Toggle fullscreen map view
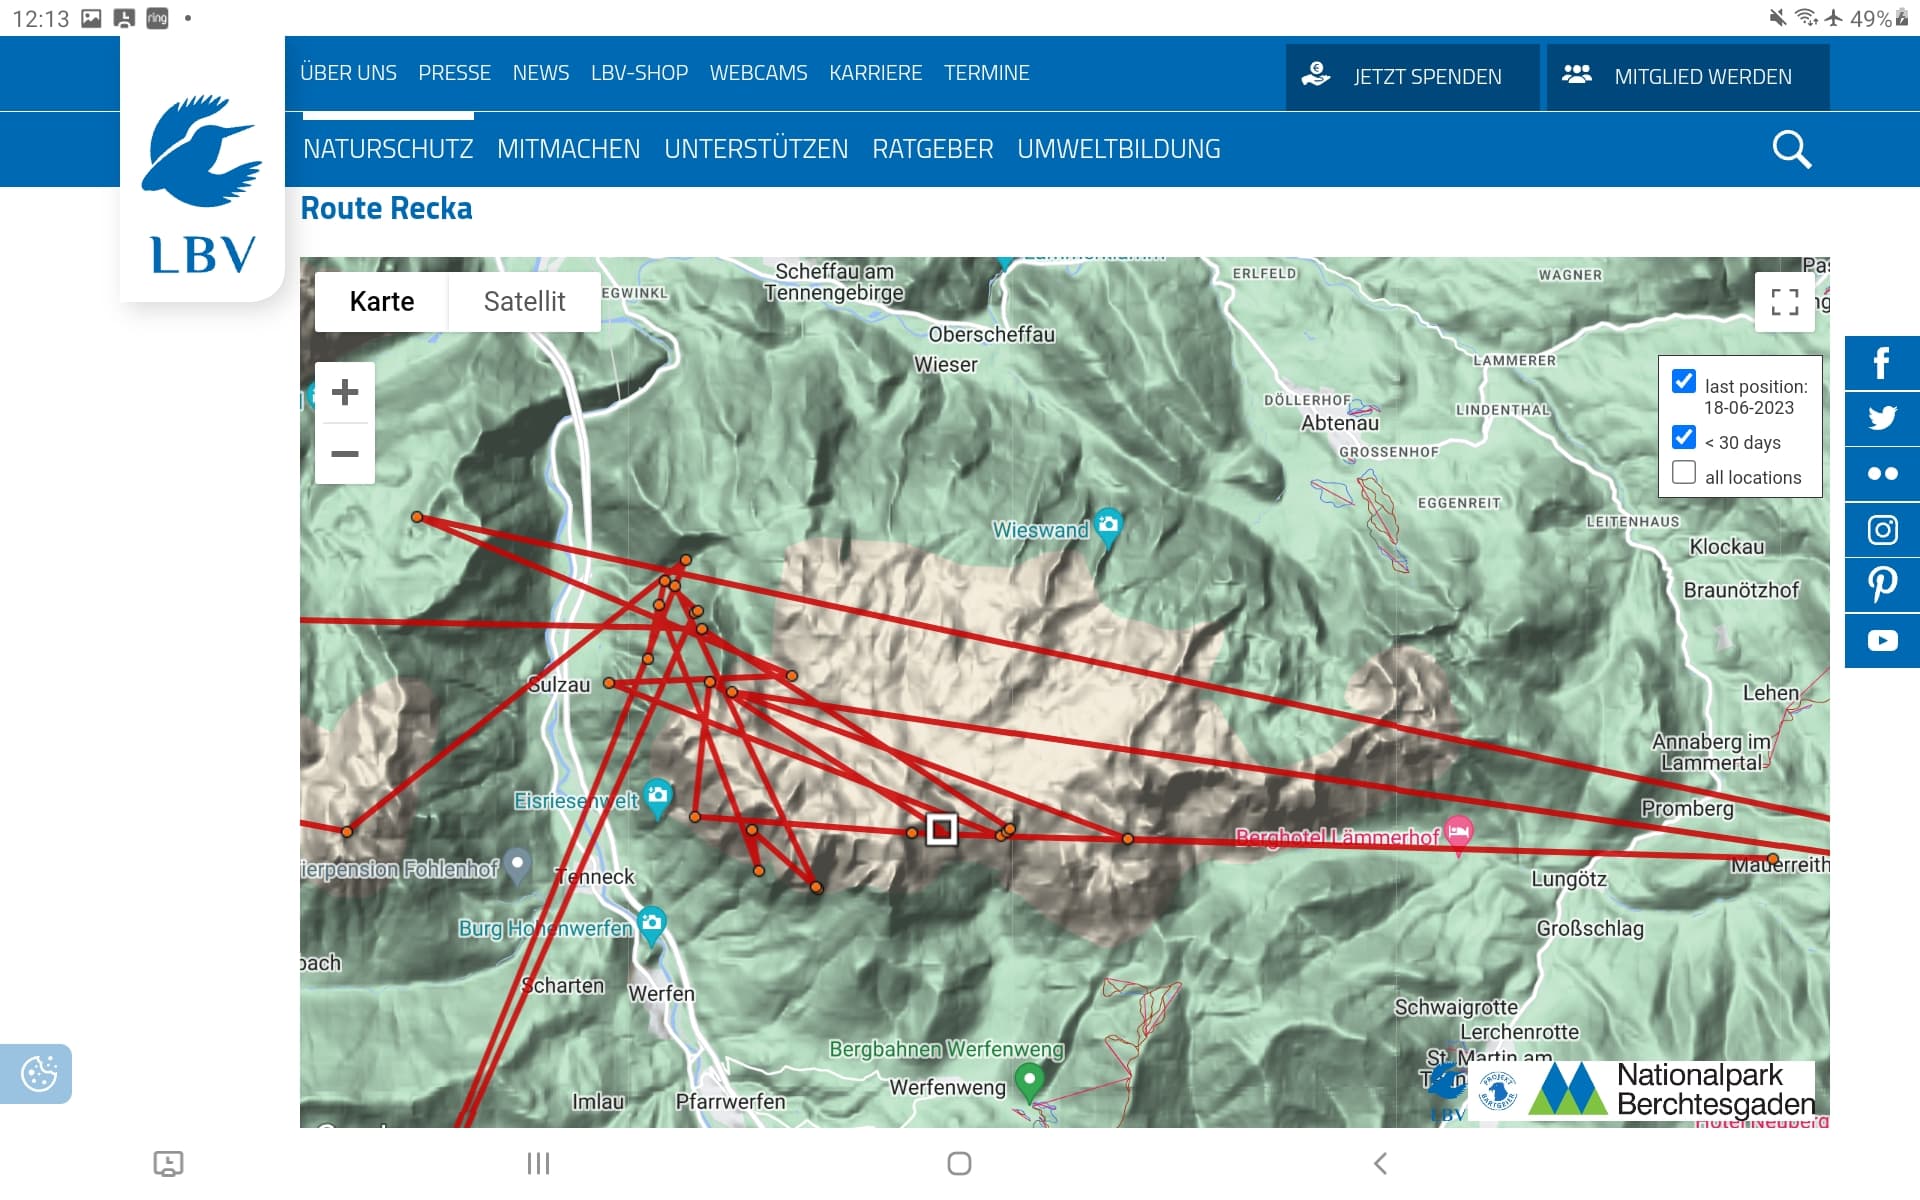Screen dimensions: 1920x1200 [x=1784, y=302]
